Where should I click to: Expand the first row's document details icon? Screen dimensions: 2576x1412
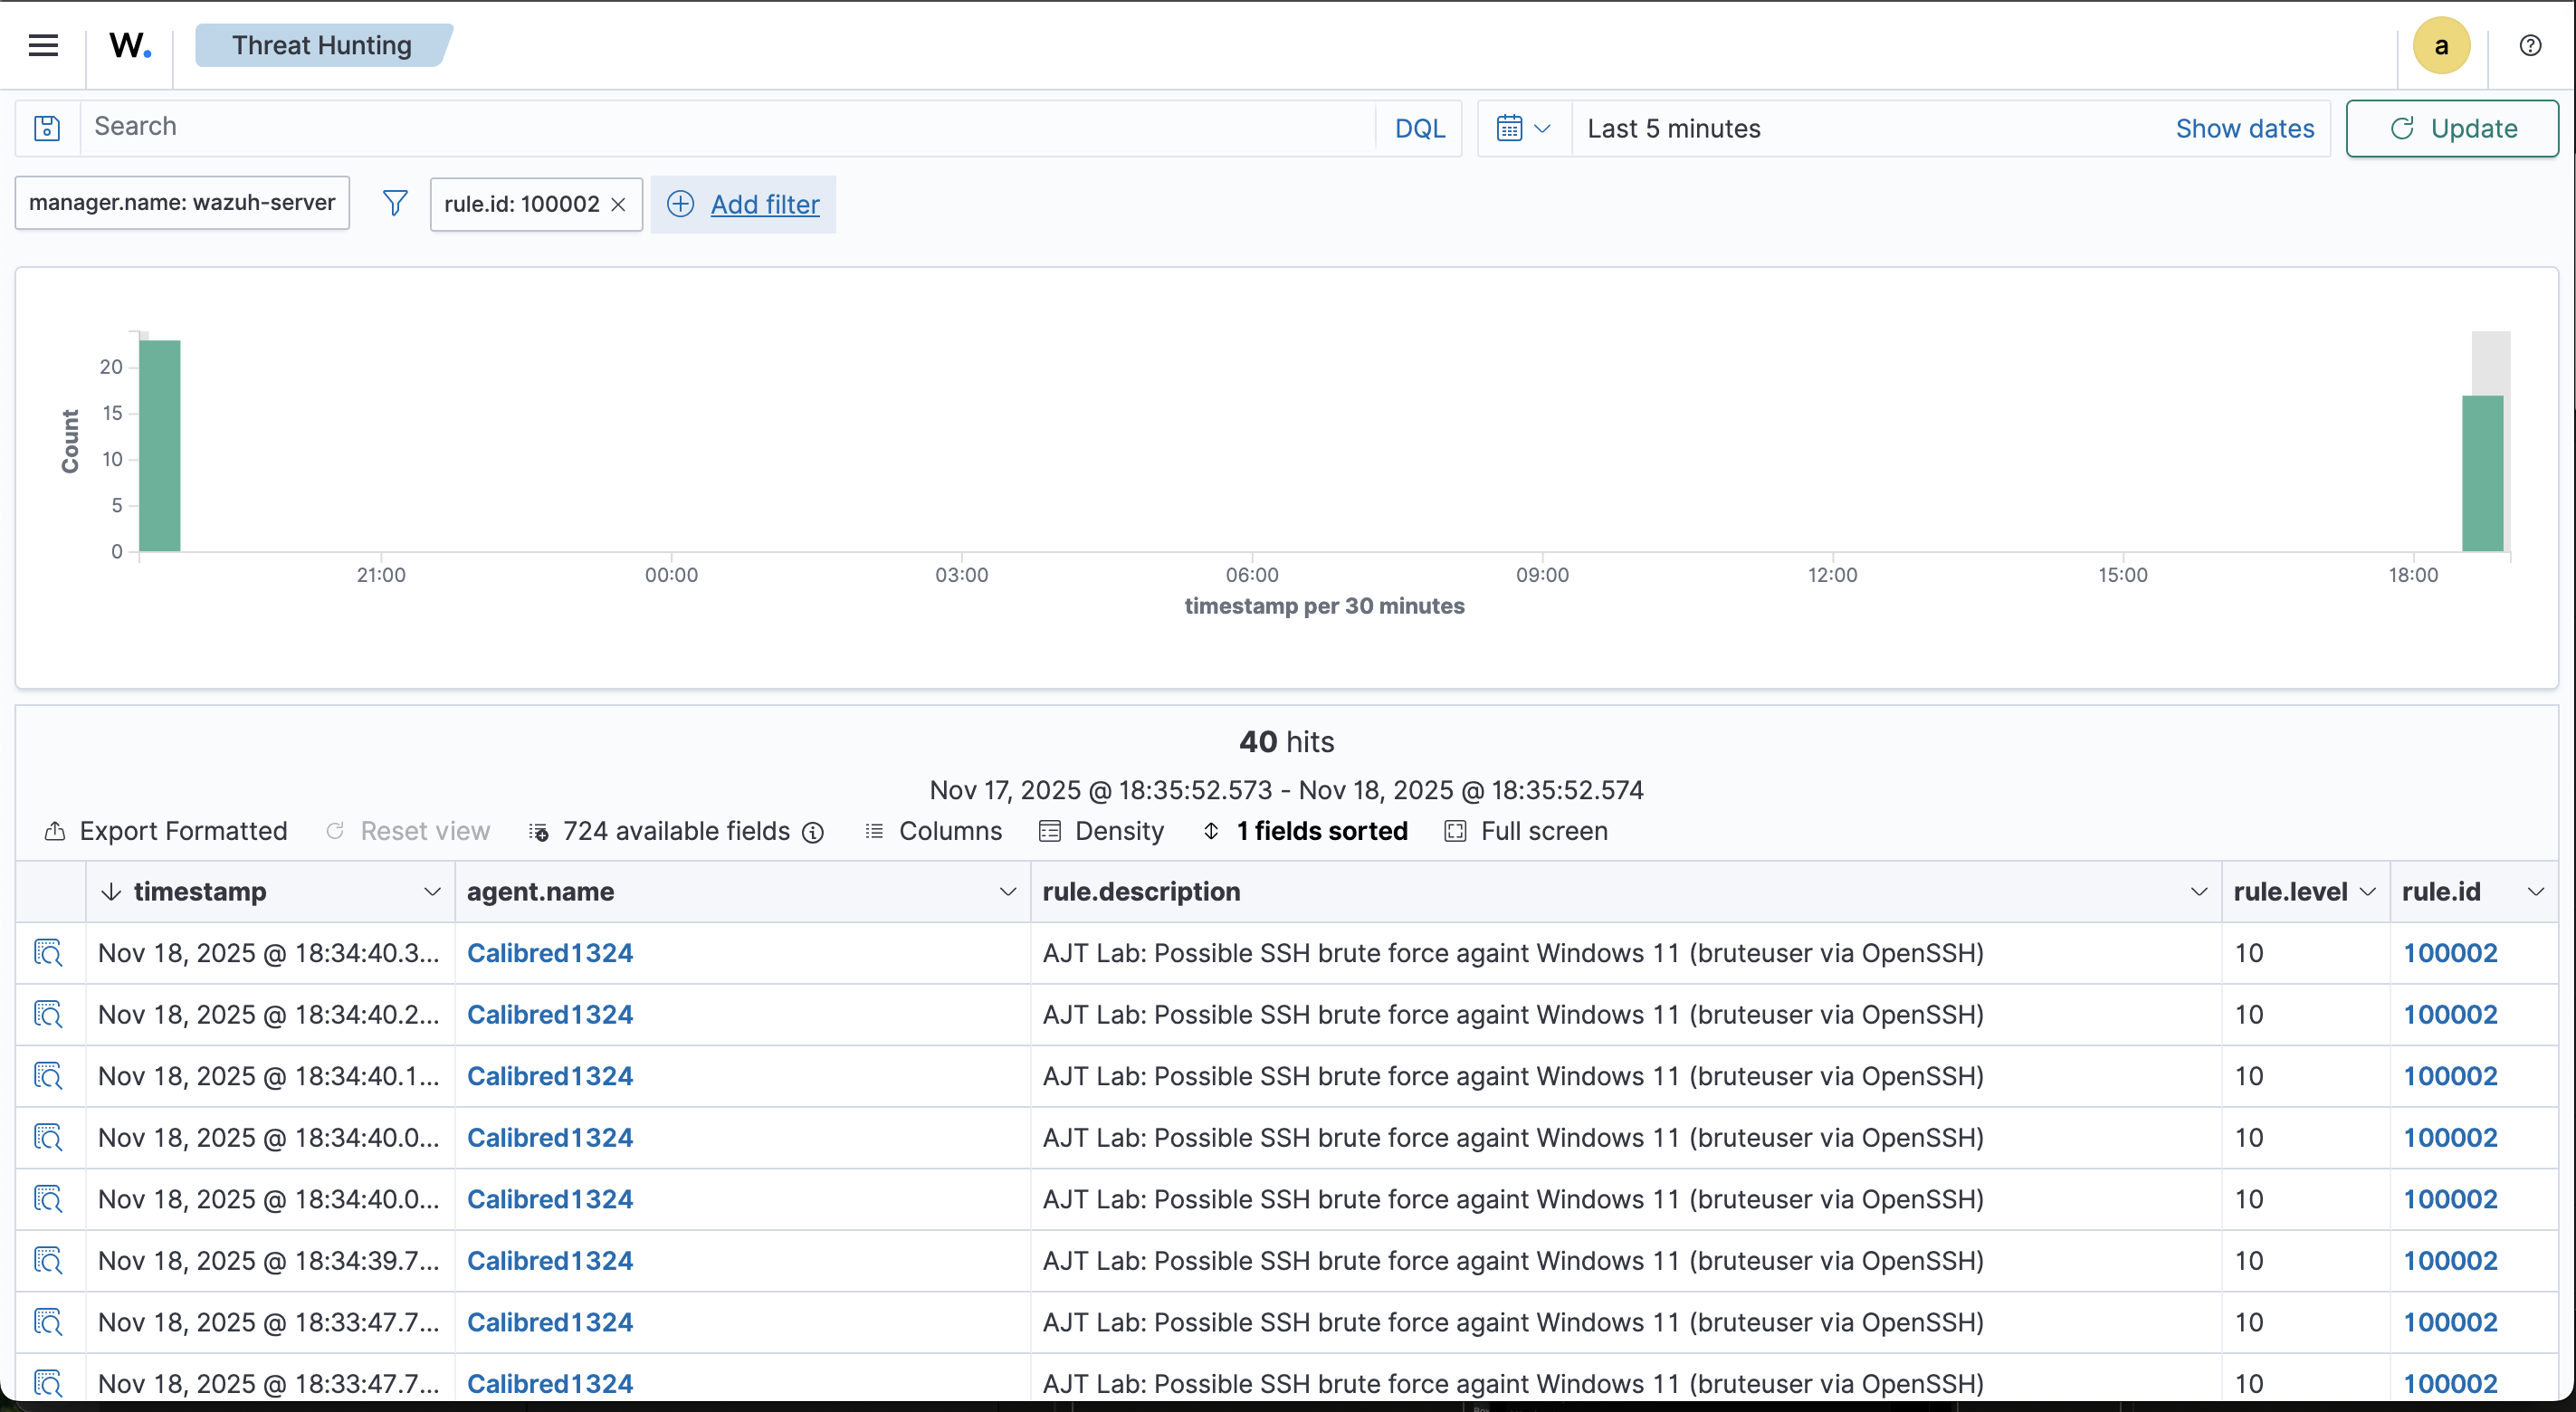click(49, 953)
